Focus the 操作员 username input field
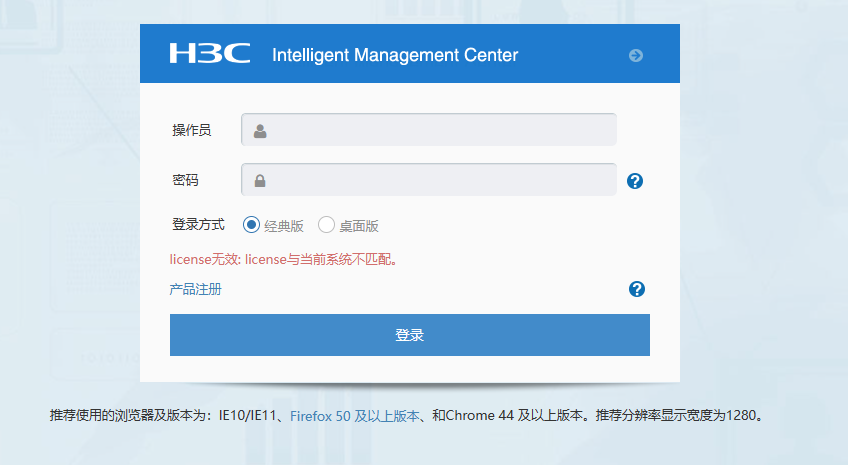Screen dimensions: 848x465 point(440,130)
